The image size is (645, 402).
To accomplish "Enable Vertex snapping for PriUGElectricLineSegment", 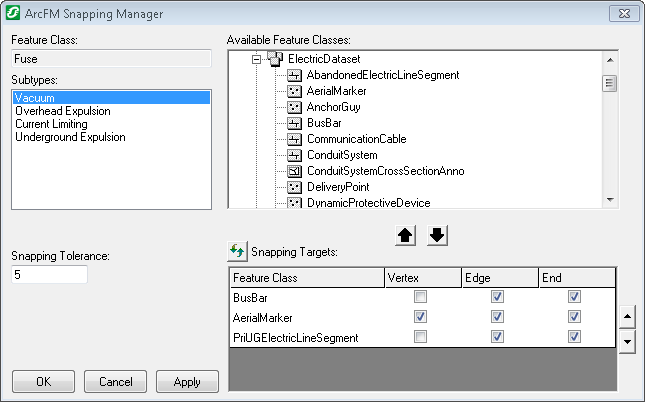I will click(420, 337).
